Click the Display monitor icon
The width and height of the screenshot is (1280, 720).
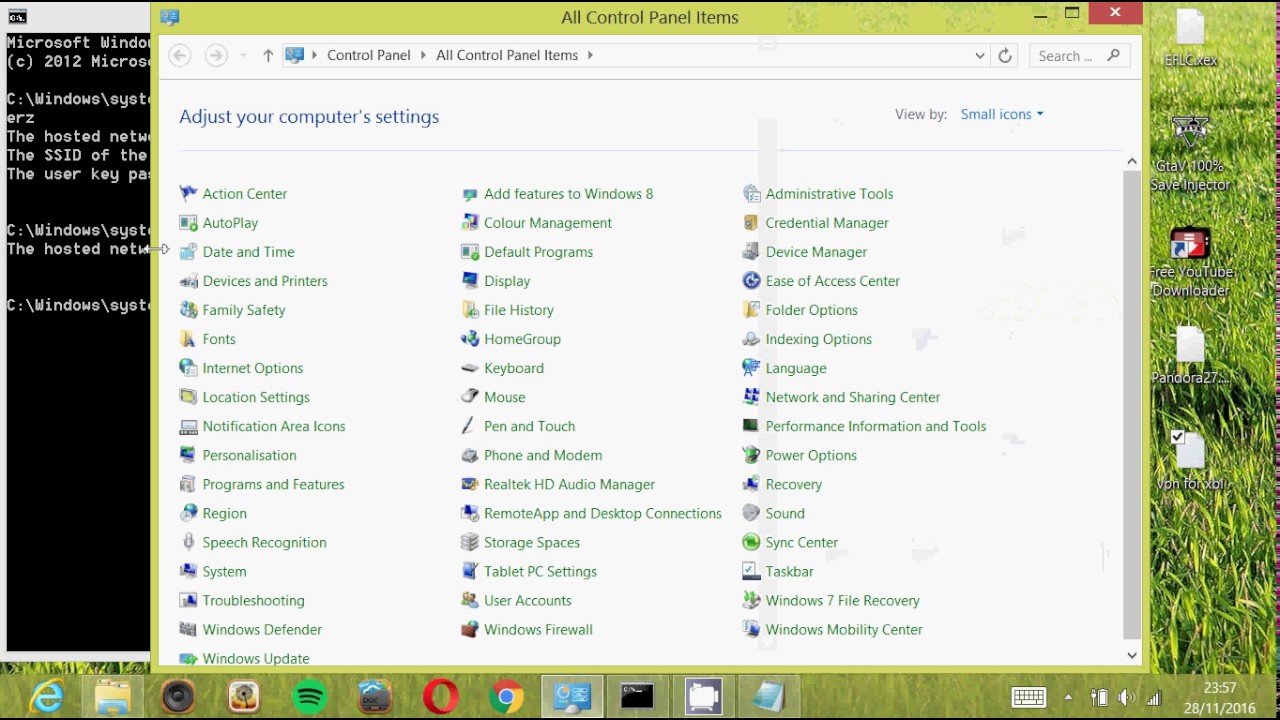click(470, 281)
